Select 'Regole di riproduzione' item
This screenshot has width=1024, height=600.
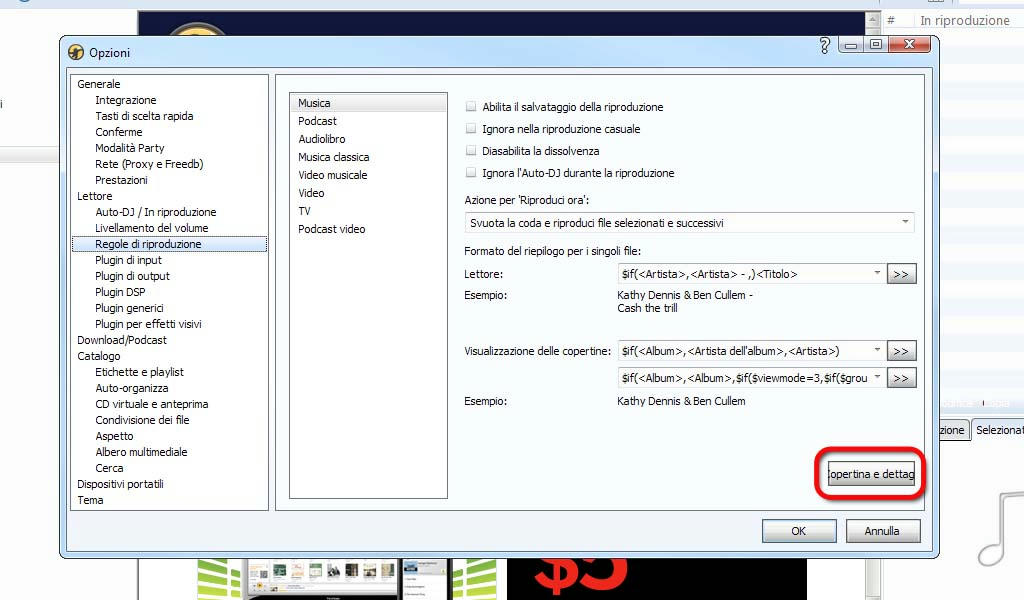[169, 244]
